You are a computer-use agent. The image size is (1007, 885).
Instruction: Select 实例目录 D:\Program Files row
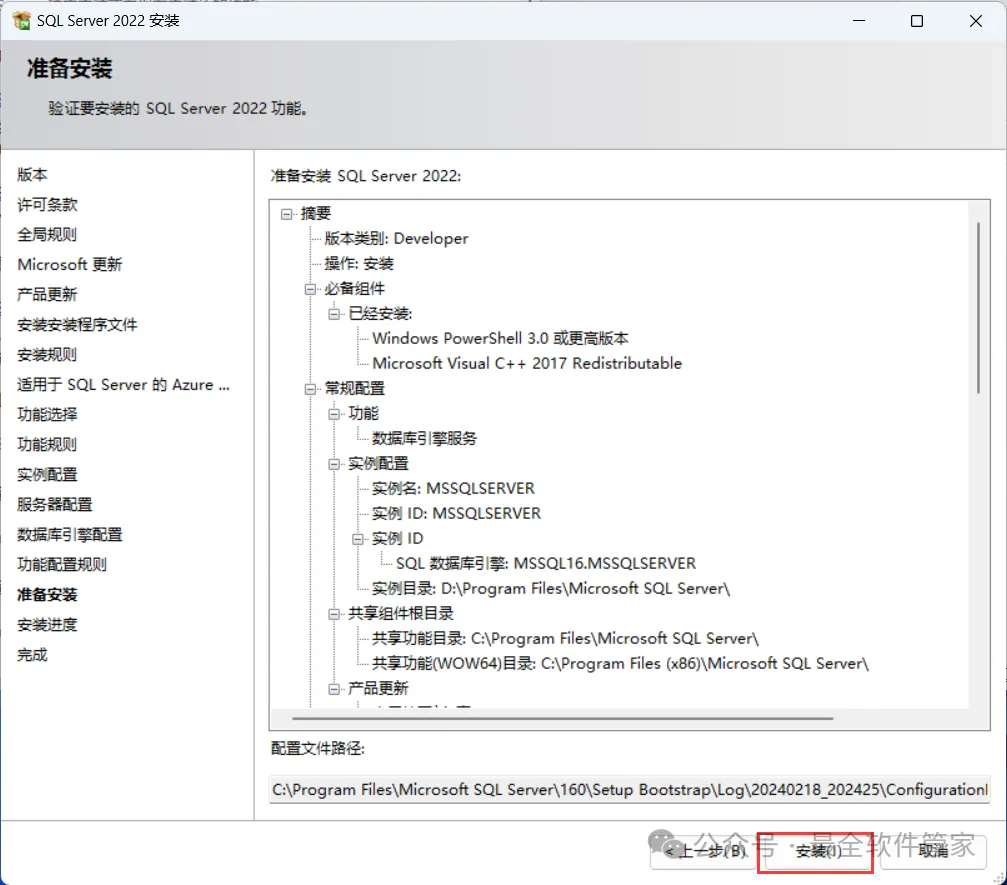click(x=551, y=590)
